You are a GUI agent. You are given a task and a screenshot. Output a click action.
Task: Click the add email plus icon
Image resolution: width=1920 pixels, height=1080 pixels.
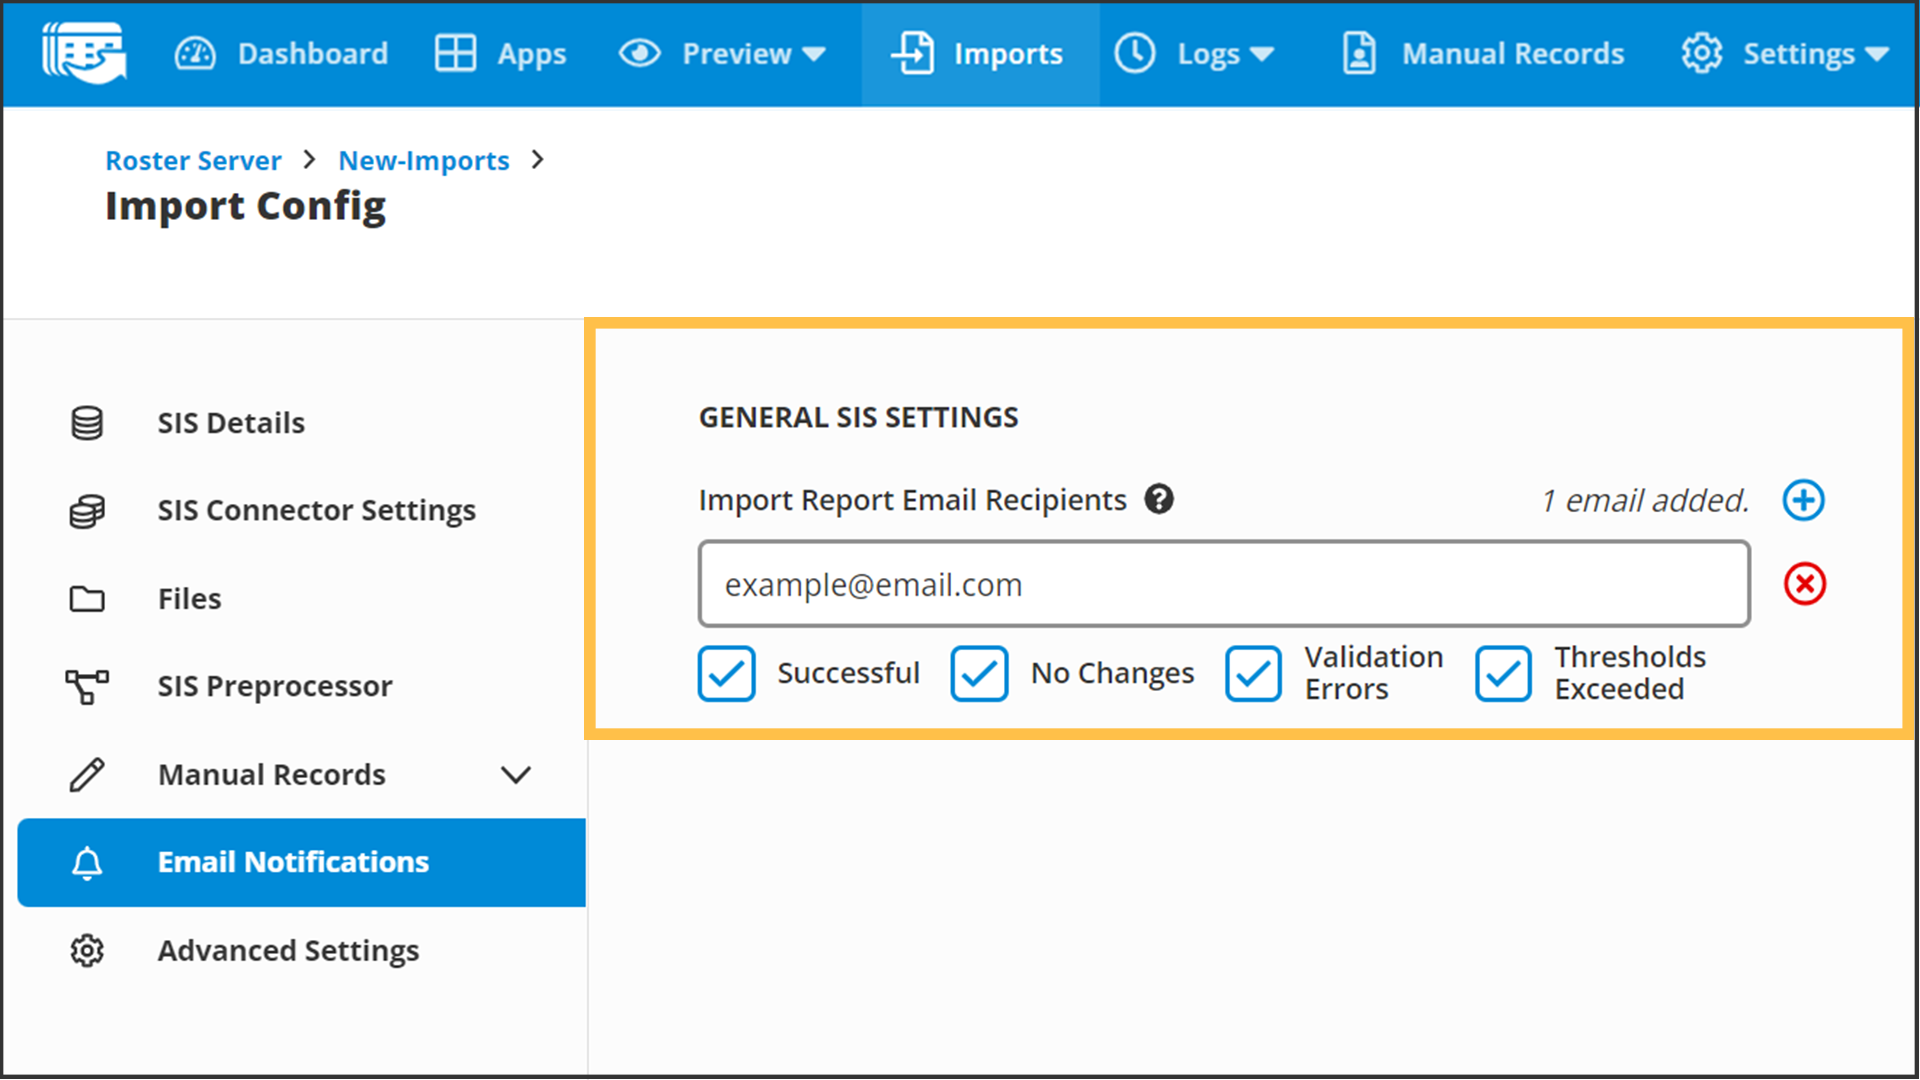click(1803, 500)
